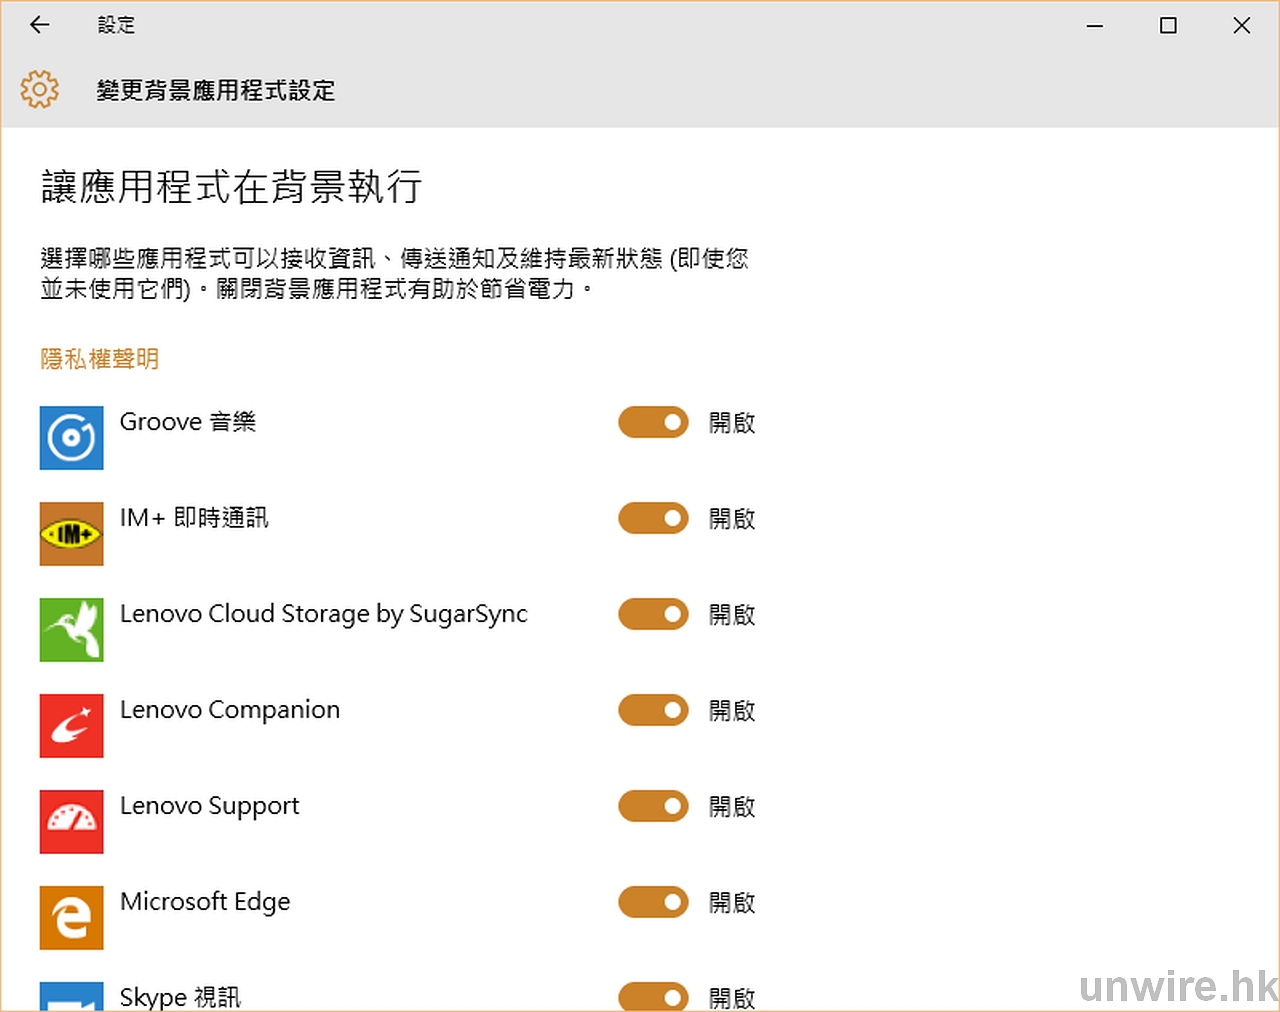This screenshot has width=1280, height=1012.
Task: Click the 變更背景應用程式設定 header title
Action: 216,91
